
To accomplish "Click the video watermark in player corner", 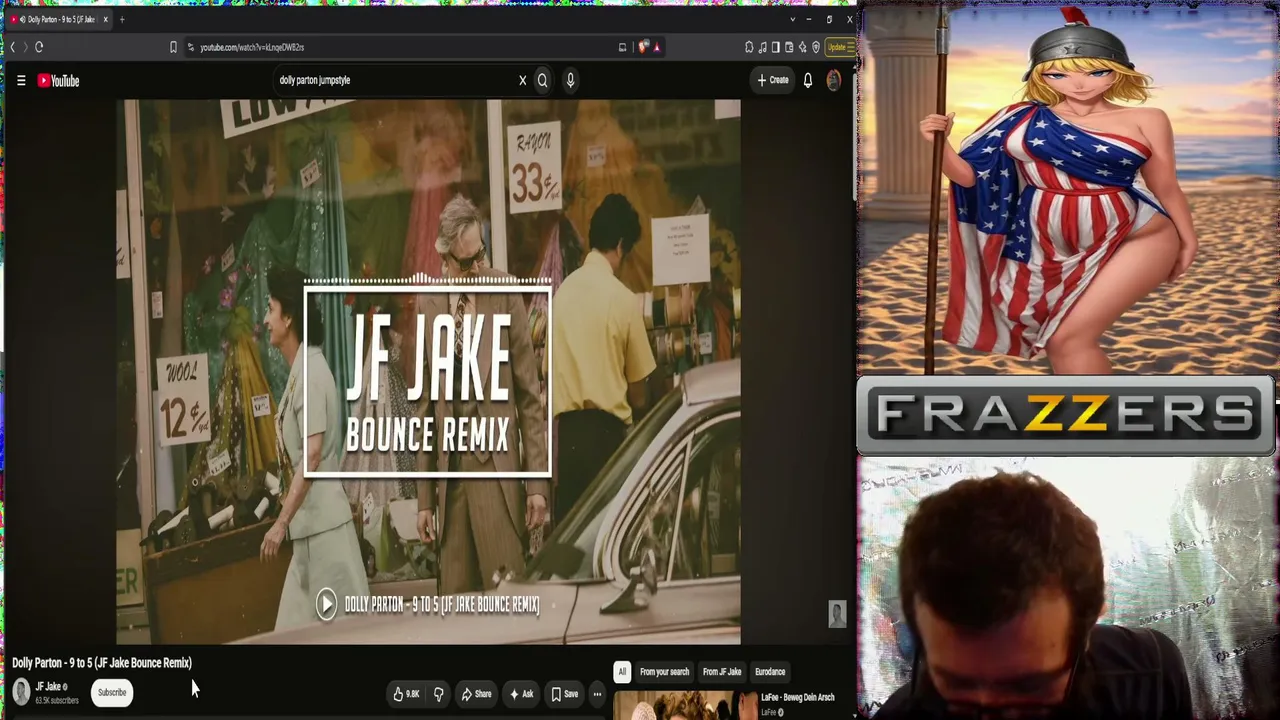I will click(x=837, y=614).
